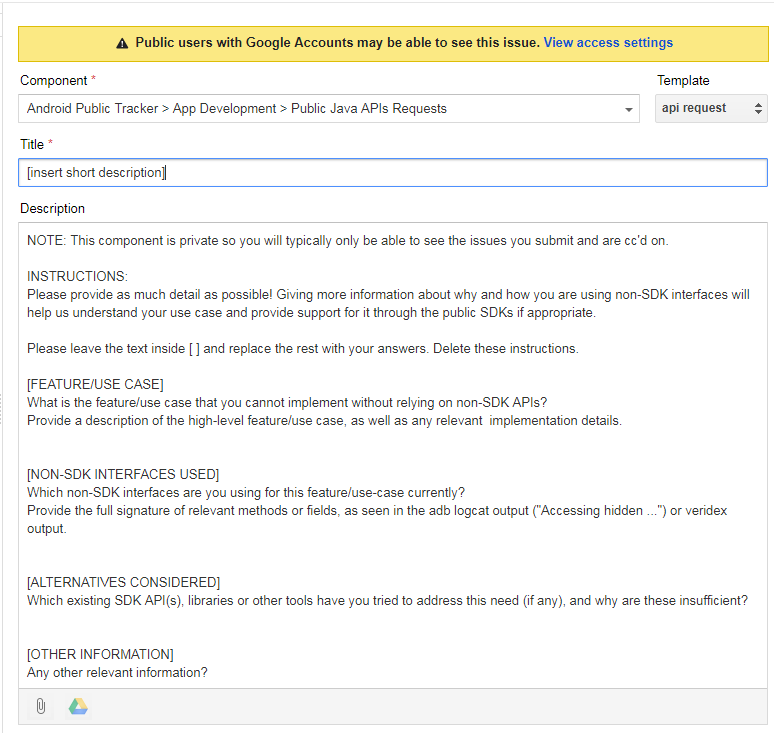Open the View access settings link

tap(608, 43)
